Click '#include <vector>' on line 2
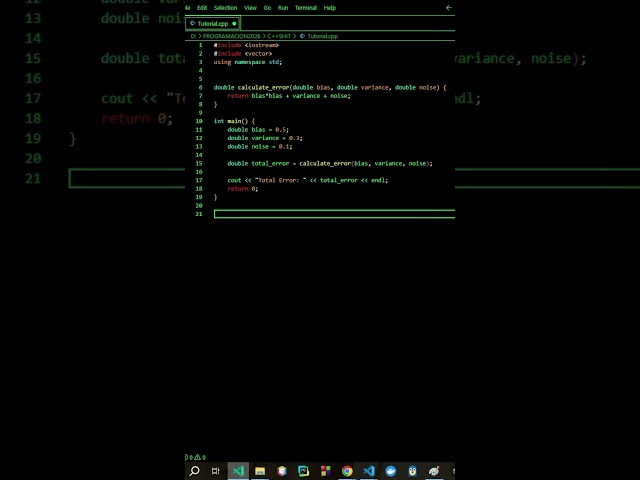640x480 pixels. (243, 54)
